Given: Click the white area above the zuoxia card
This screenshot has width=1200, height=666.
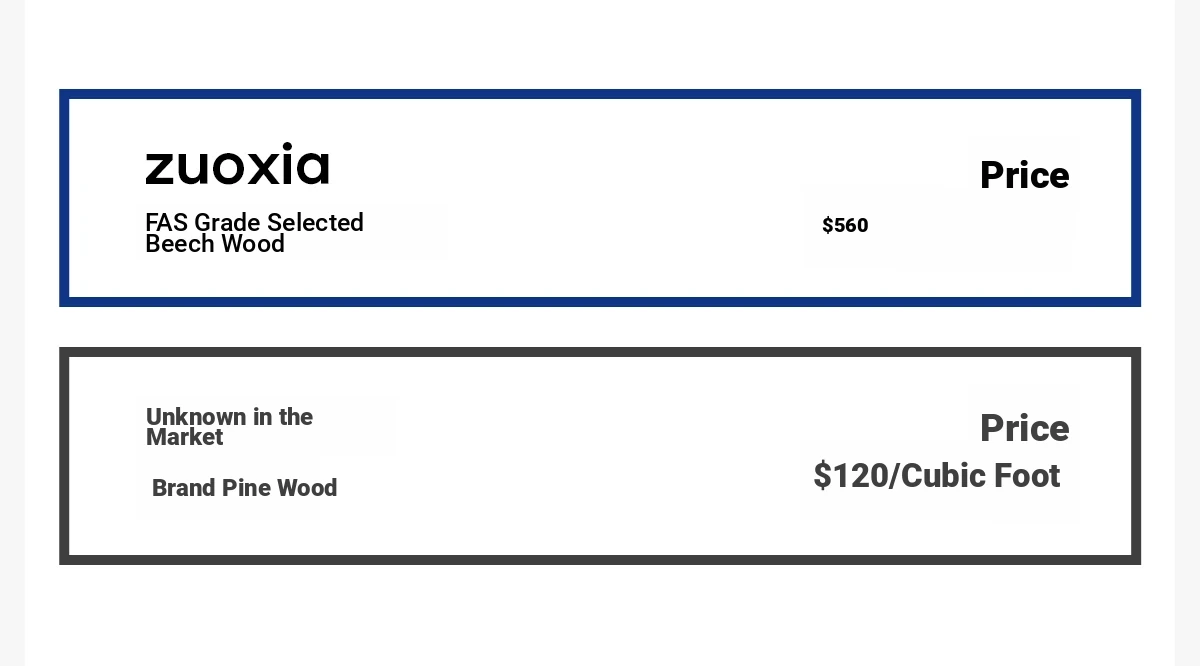Looking at the screenshot, I should 600,44.
